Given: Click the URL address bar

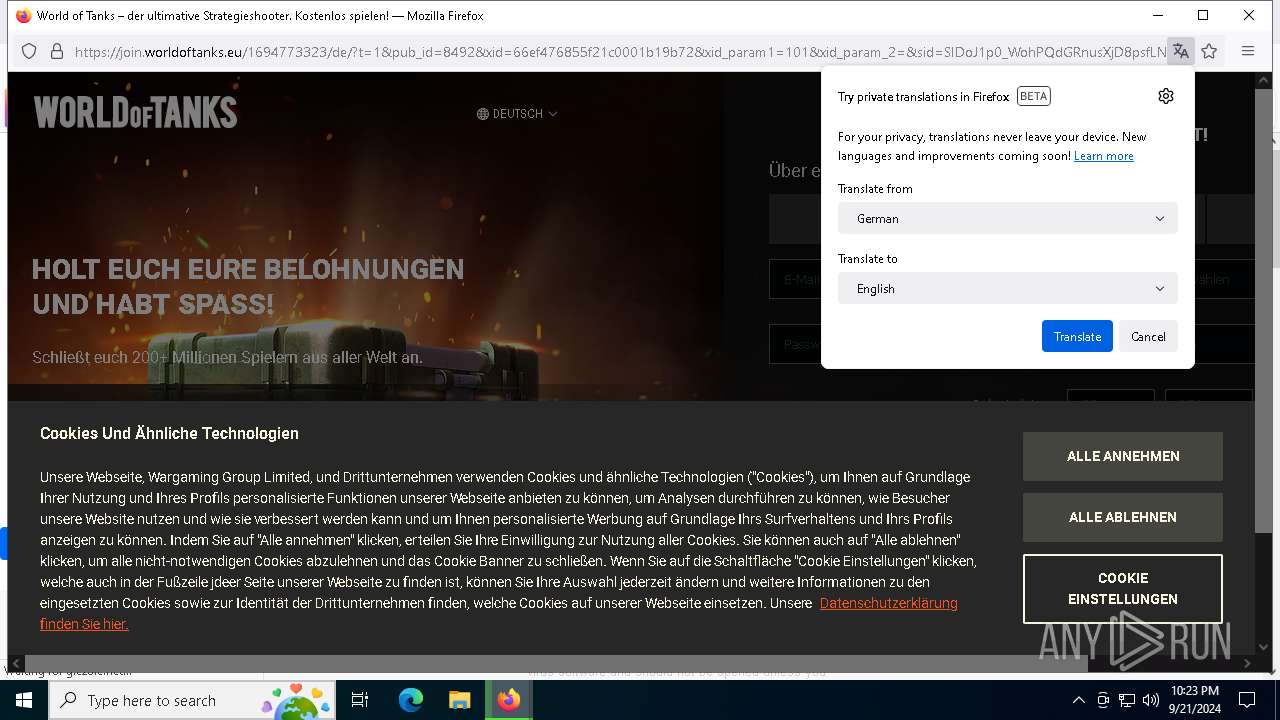Looking at the screenshot, I should pyautogui.click(x=620, y=51).
